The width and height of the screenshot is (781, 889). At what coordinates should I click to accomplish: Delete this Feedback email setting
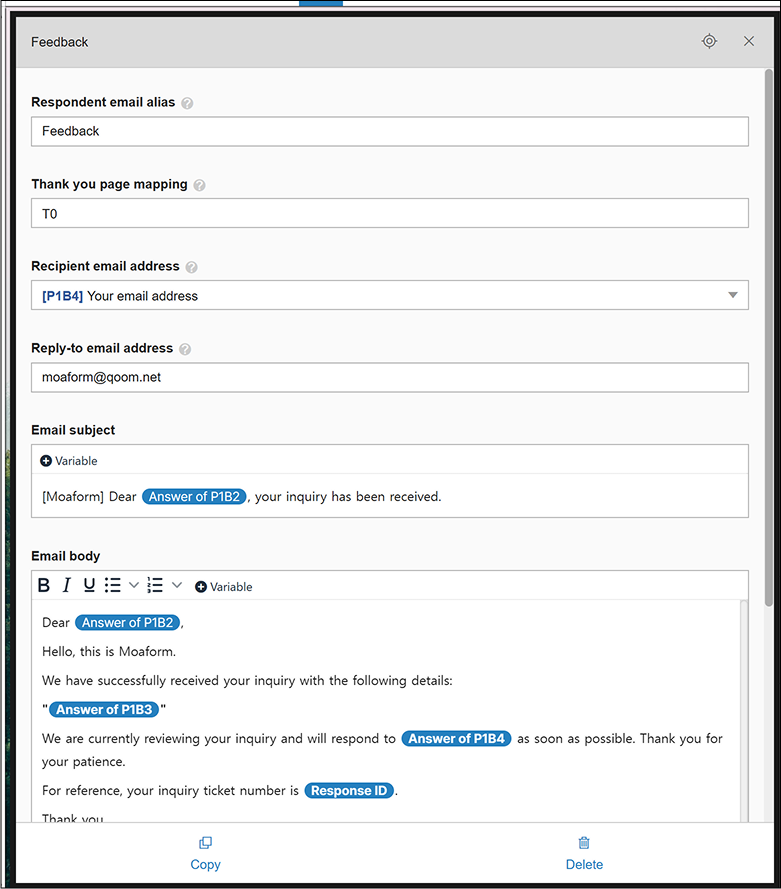[x=584, y=853]
